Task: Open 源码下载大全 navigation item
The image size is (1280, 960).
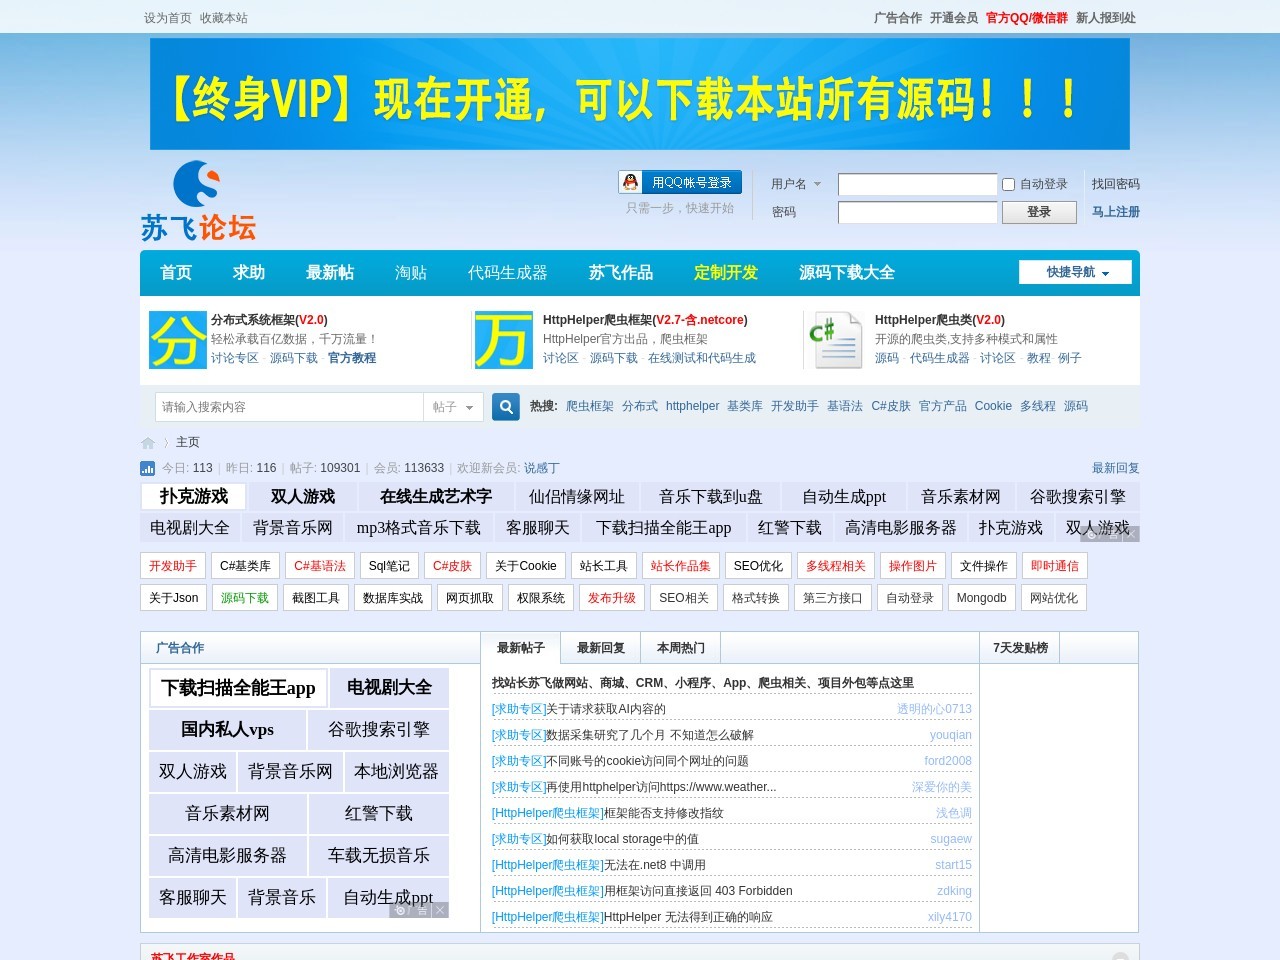Action: point(847,272)
